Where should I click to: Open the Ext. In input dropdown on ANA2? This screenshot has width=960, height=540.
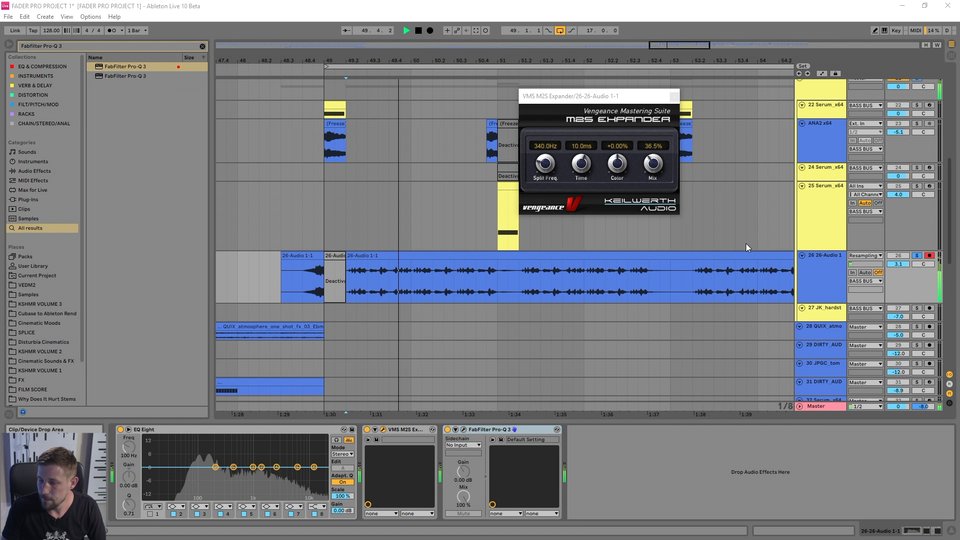865,123
